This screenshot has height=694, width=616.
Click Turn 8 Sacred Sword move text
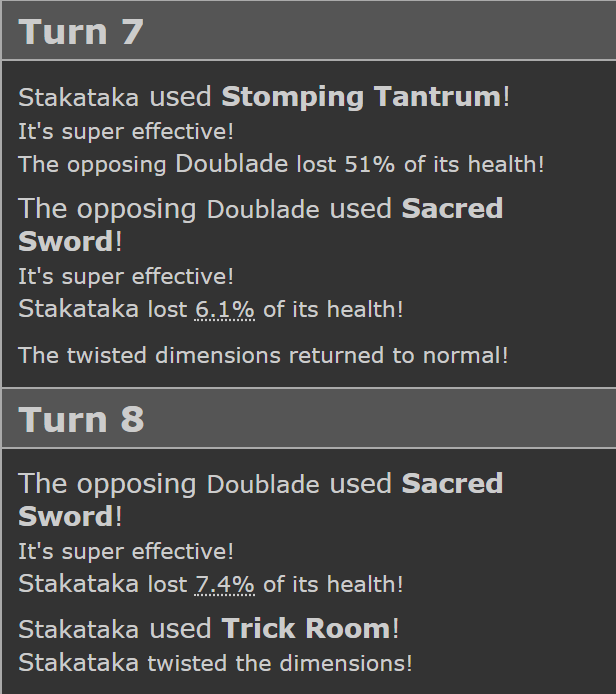pyautogui.click(x=261, y=500)
